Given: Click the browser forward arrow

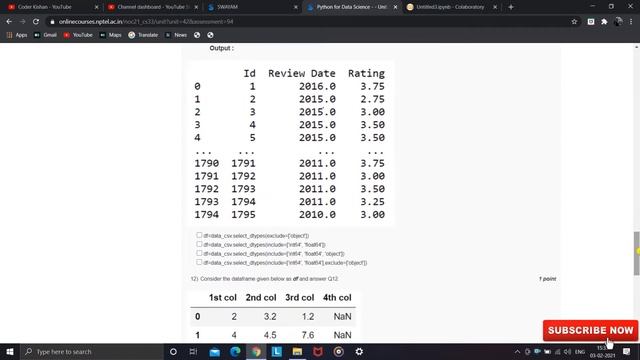Looking at the screenshot, I should click(x=22, y=22).
